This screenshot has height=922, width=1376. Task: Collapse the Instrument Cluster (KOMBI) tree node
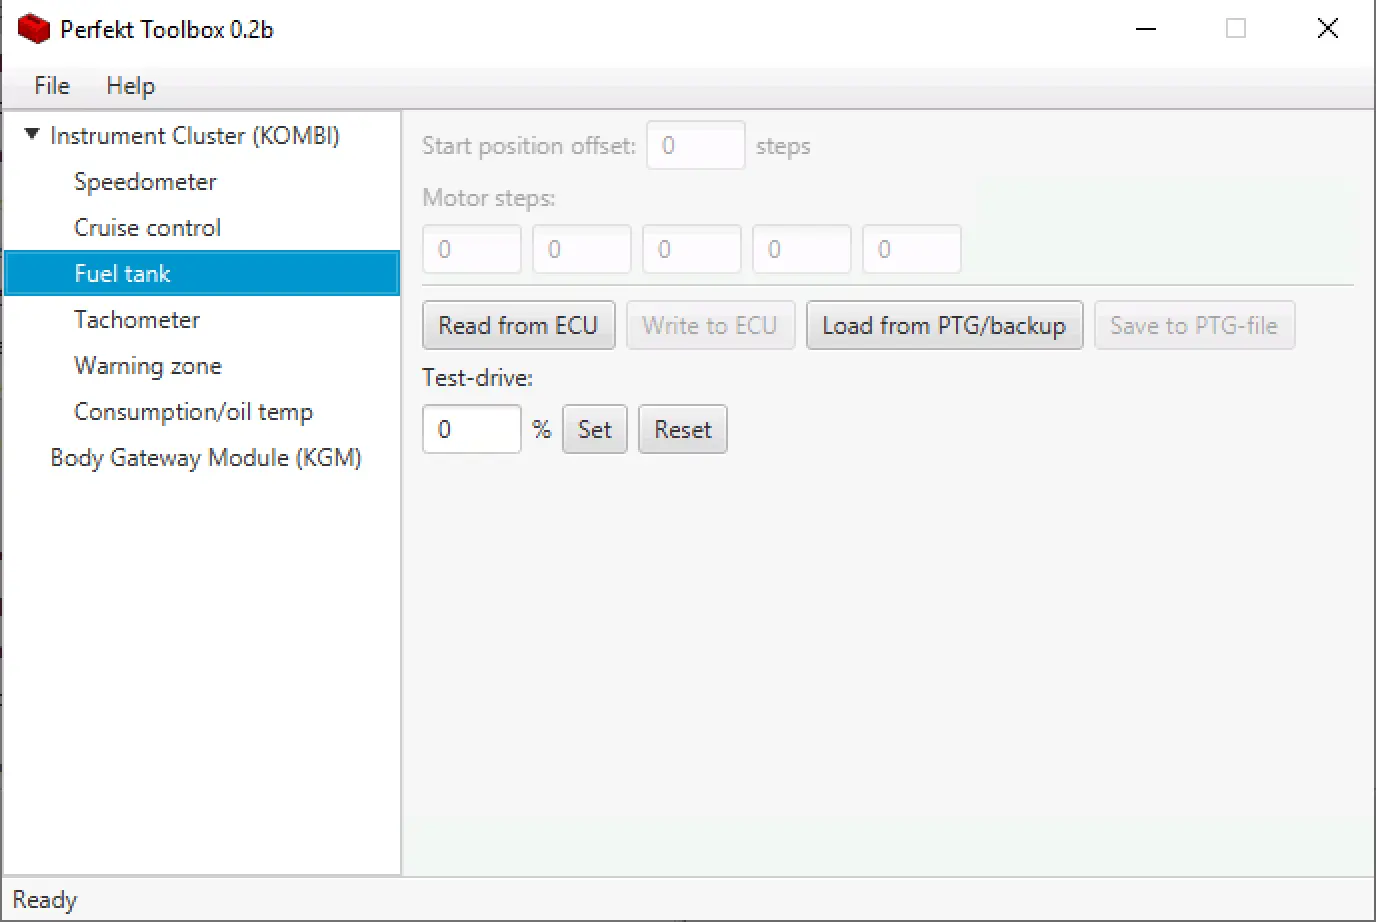pos(32,134)
